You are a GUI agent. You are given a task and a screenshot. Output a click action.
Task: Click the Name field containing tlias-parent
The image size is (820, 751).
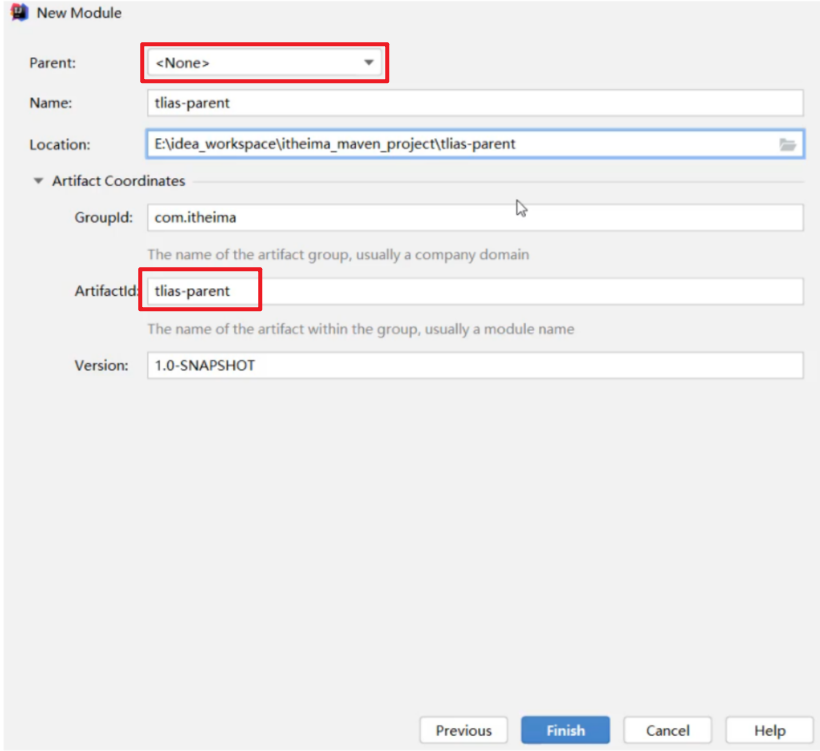[x=475, y=103]
